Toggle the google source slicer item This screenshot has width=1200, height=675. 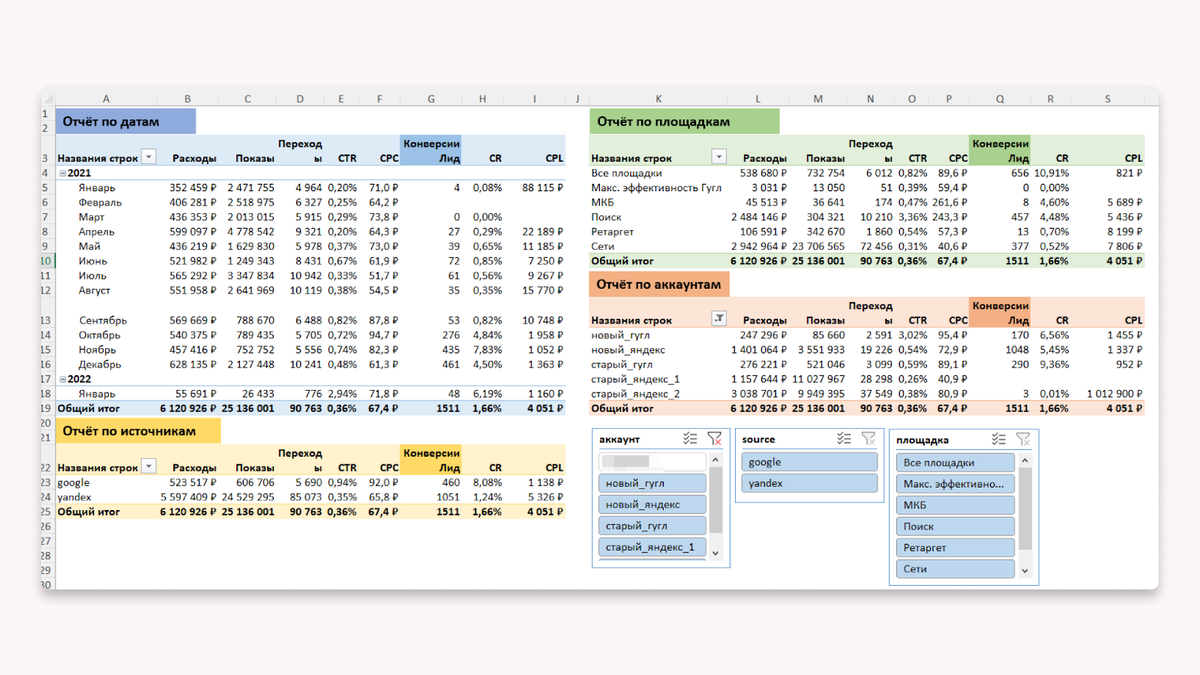(810, 462)
